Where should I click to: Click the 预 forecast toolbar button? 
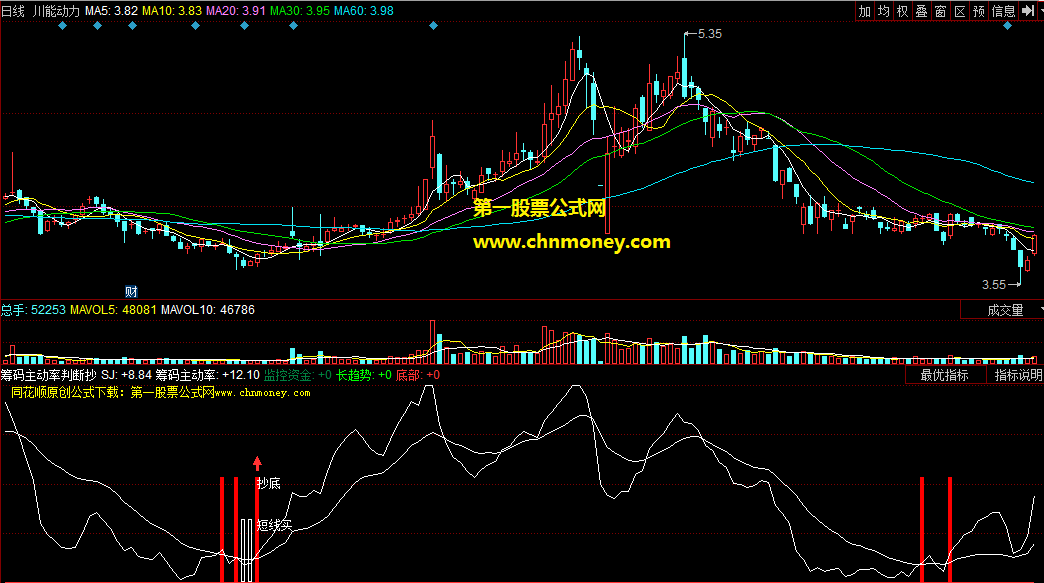979,11
